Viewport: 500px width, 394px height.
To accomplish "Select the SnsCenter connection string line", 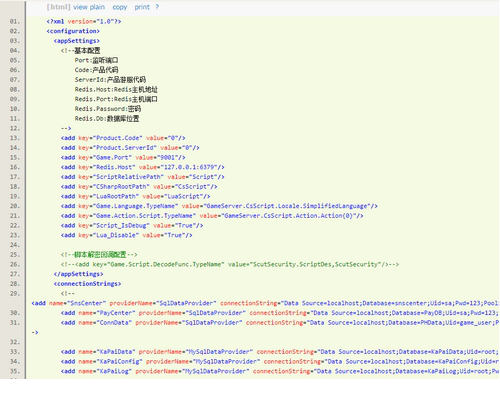I will [265, 303].
